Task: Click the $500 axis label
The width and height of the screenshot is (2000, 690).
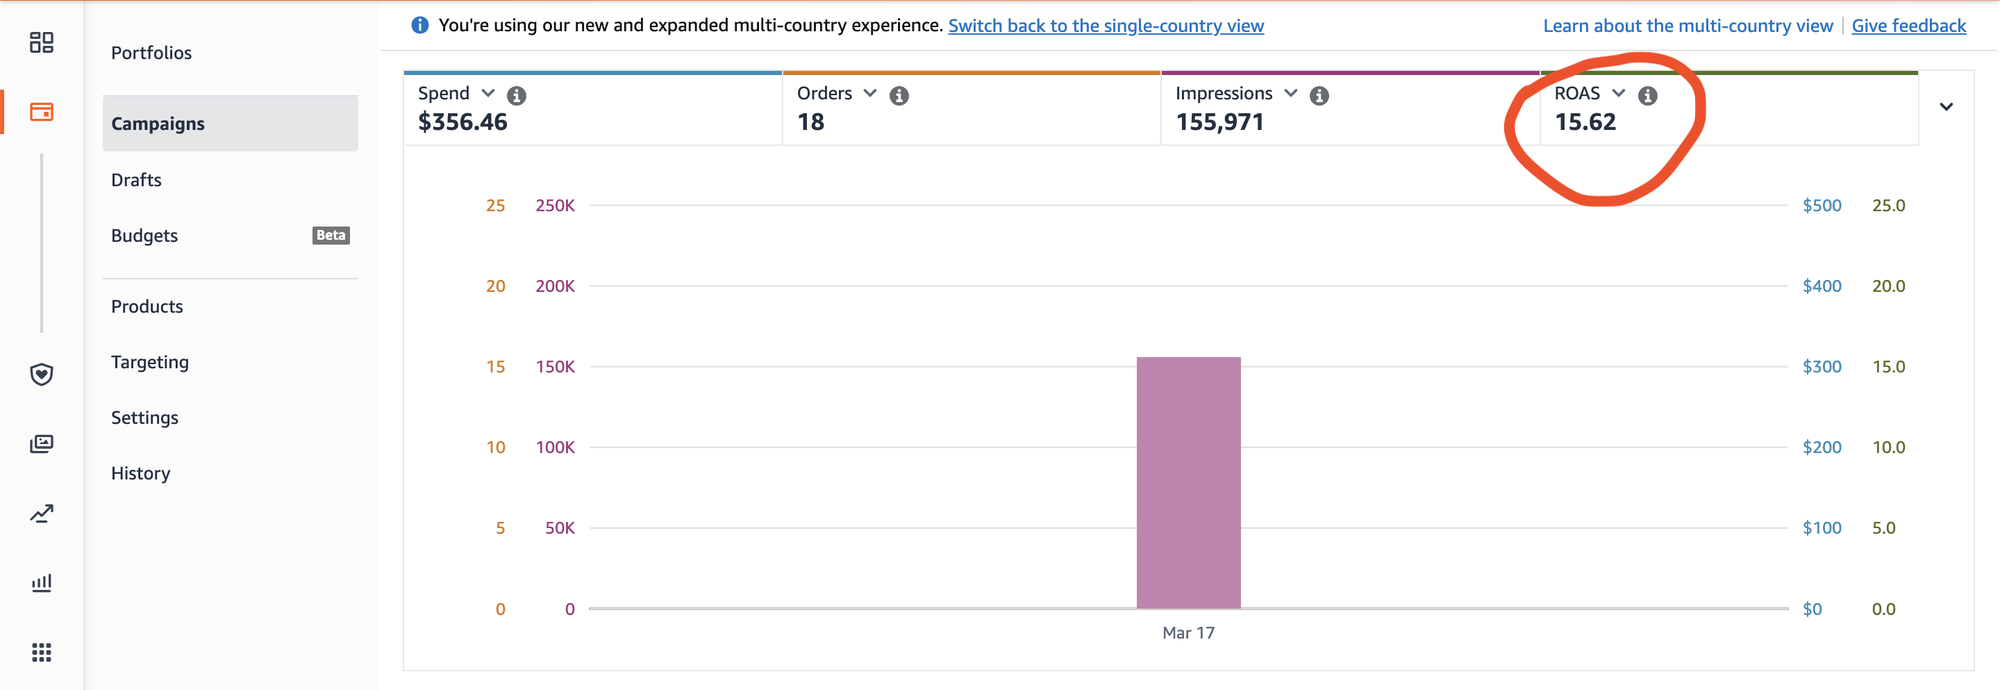Action: (1822, 205)
